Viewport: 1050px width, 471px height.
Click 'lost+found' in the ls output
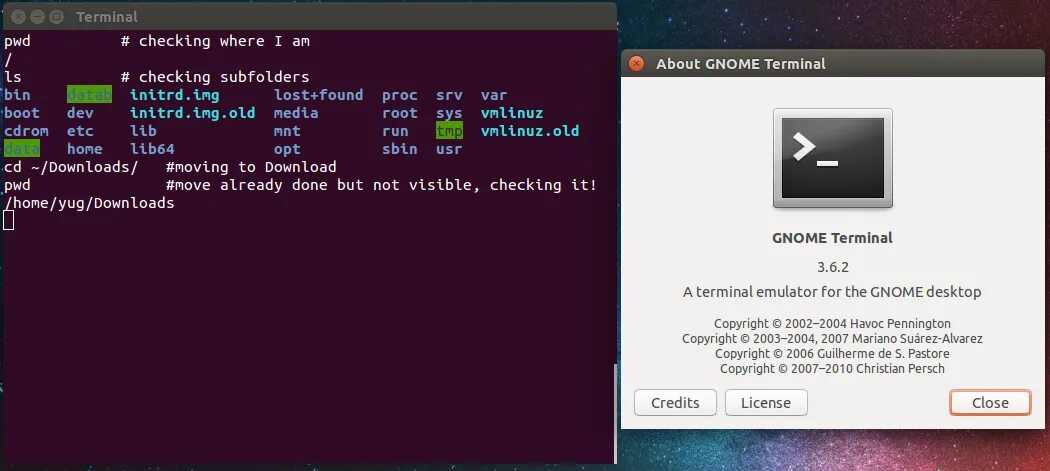(319, 95)
